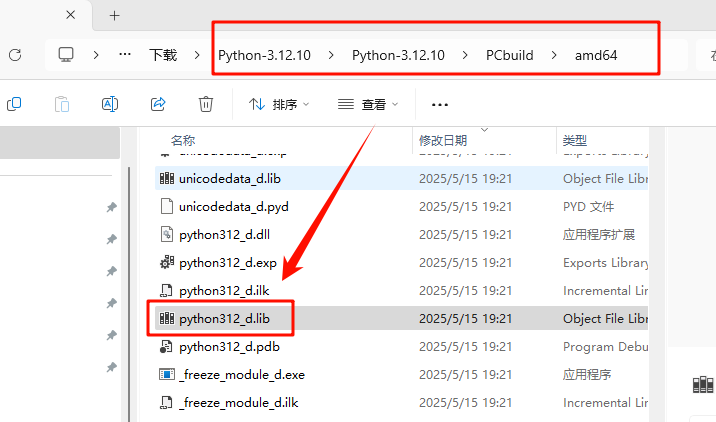Click the This PC monitor icon
Screen dimensions: 716x422
[x=66, y=55]
